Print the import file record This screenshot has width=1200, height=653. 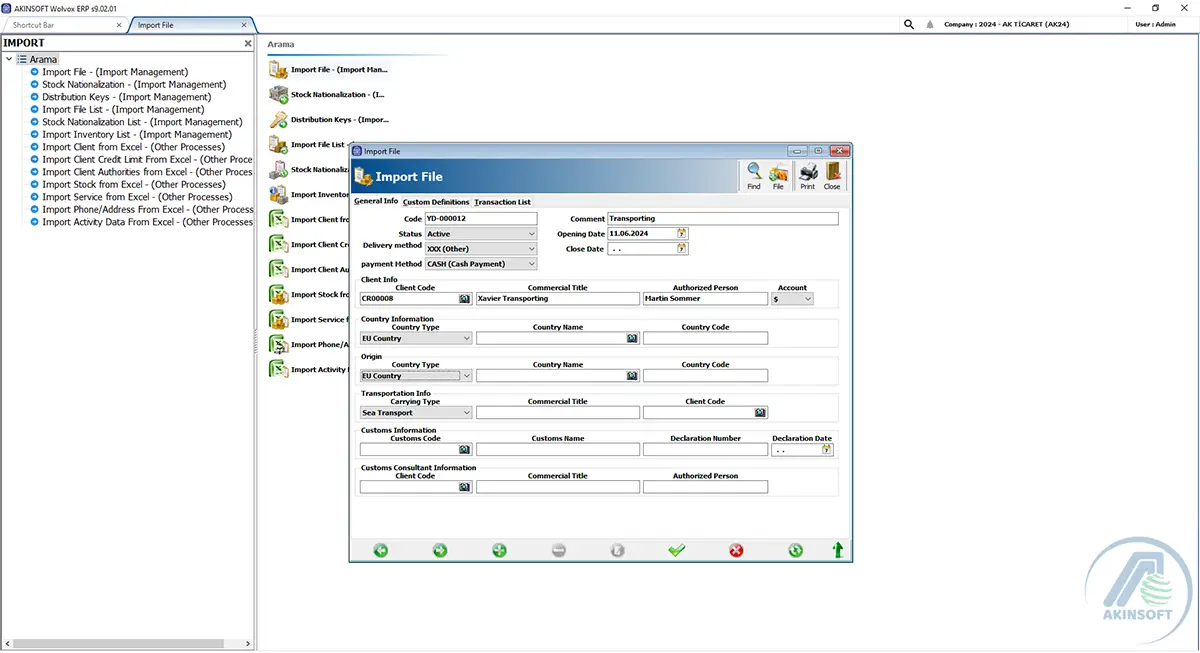807,176
